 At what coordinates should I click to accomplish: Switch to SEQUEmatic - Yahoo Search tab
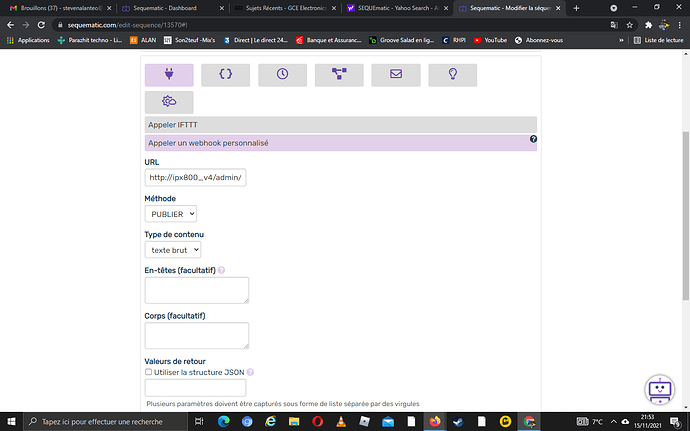point(394,8)
